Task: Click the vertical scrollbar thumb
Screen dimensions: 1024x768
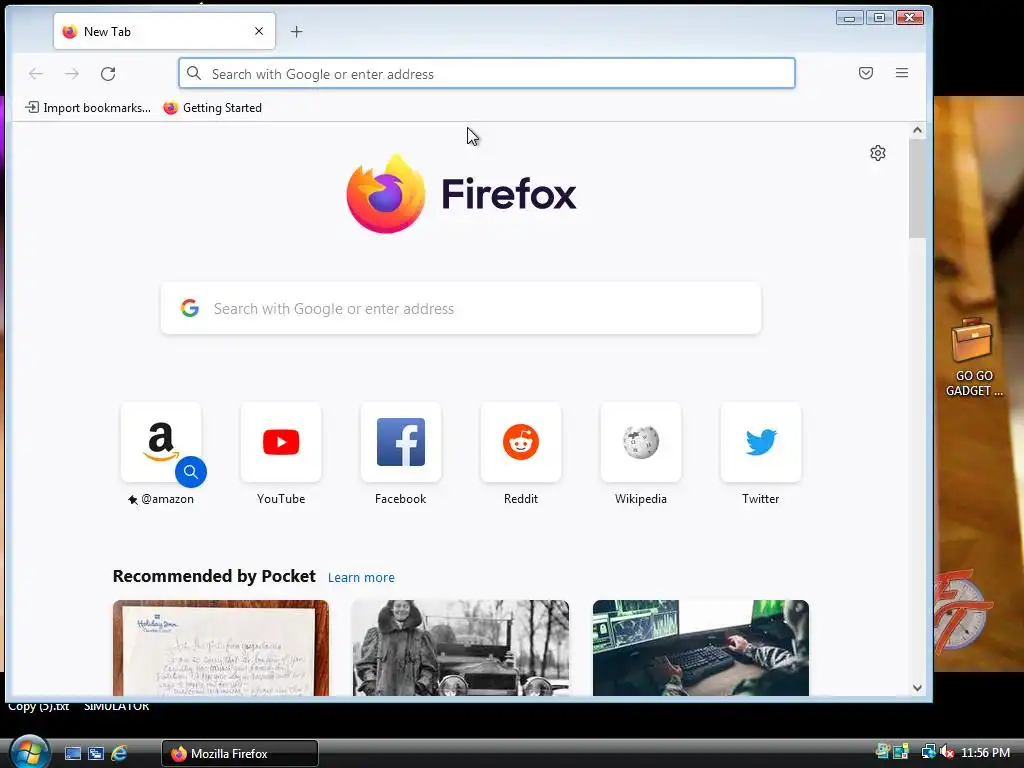Action: point(917,189)
